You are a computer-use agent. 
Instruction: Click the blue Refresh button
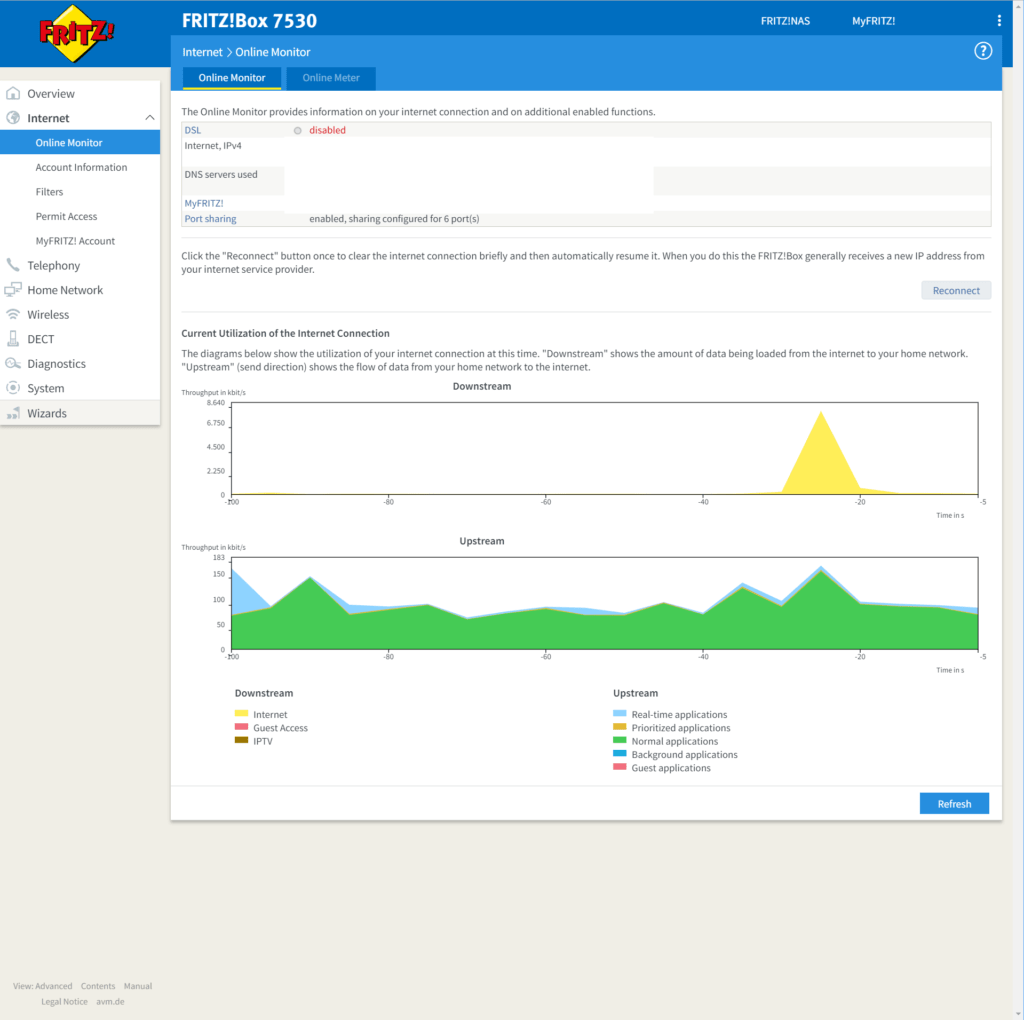pos(954,804)
